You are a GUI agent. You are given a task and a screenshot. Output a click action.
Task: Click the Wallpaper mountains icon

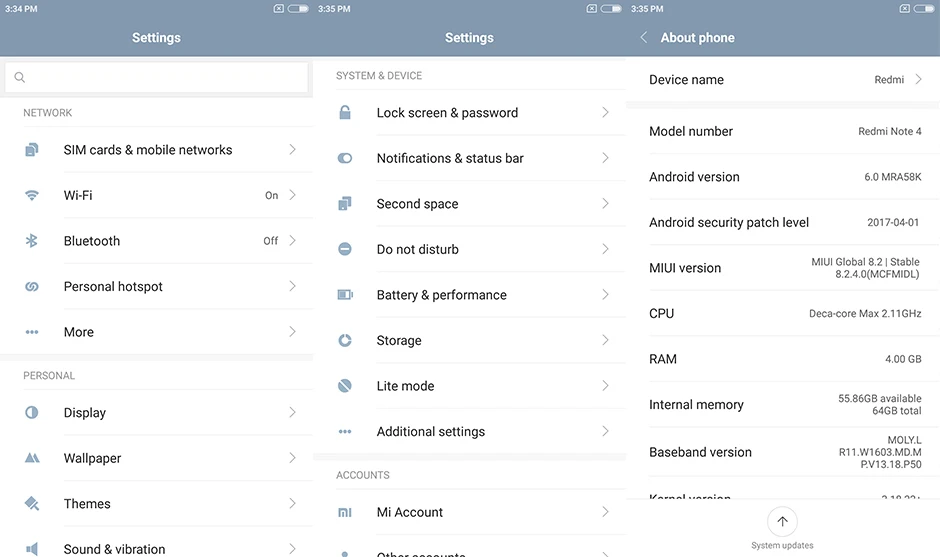(x=32, y=458)
